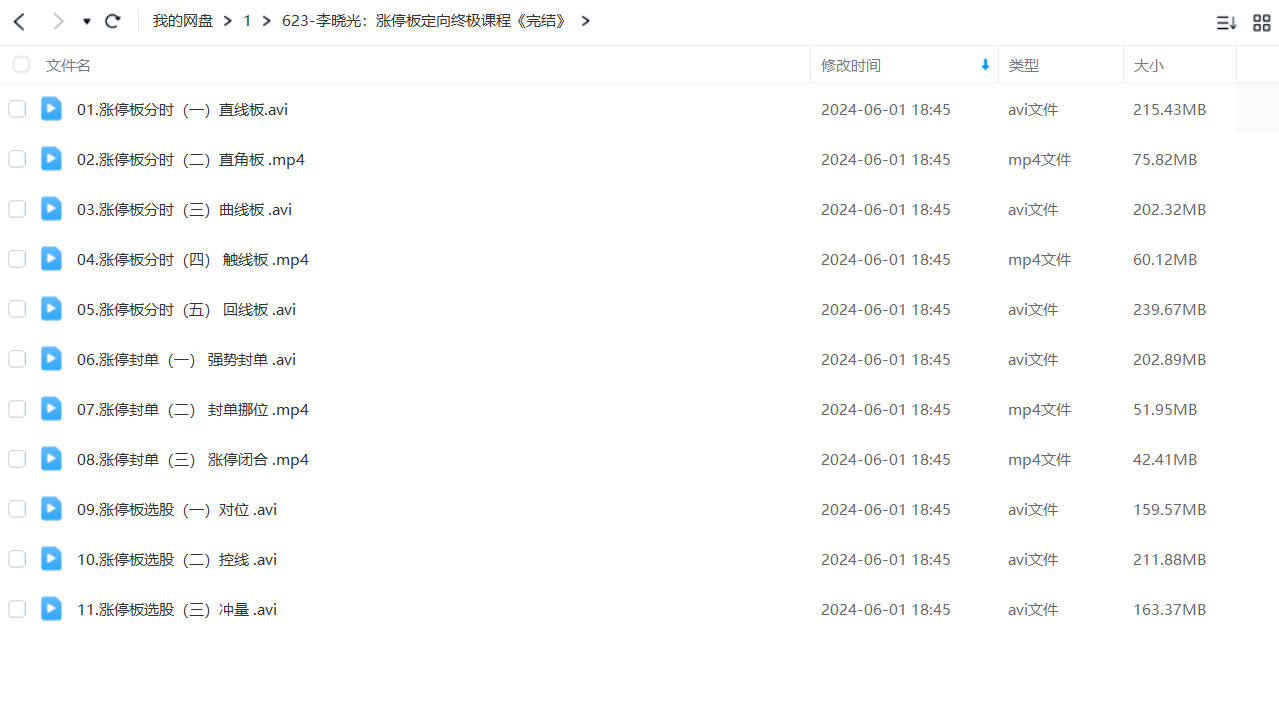The image size is (1279, 704).
Task: Select file name 10.涨停板选股（二）控线 .avi
Action: point(177,559)
